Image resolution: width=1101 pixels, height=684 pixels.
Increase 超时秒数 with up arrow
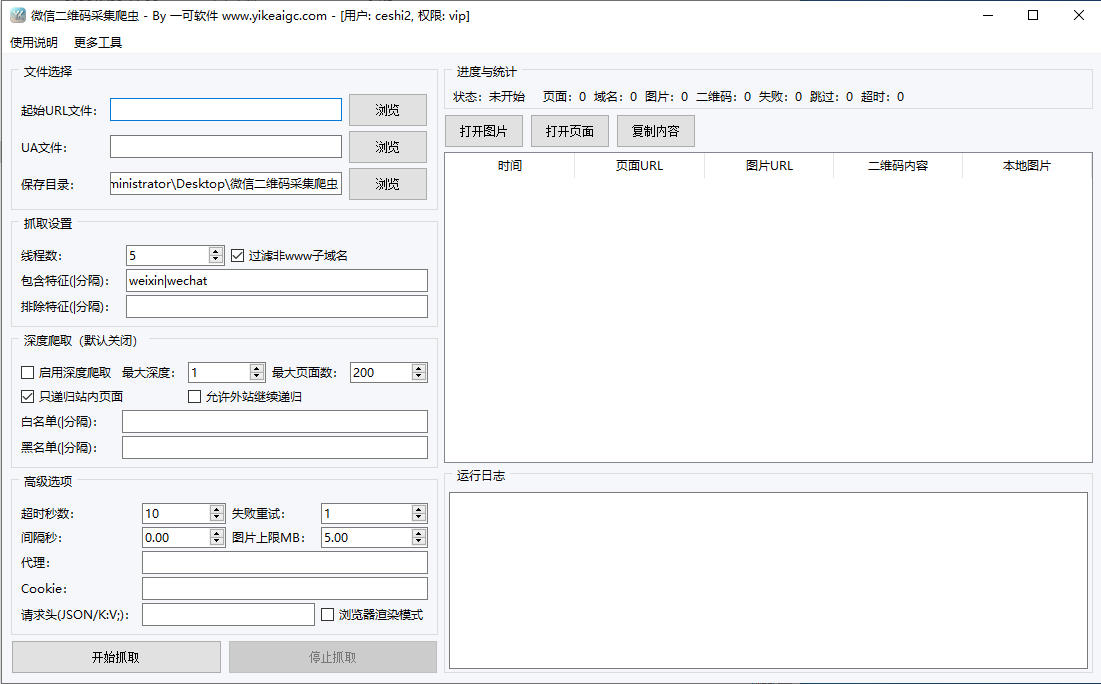(x=216, y=509)
